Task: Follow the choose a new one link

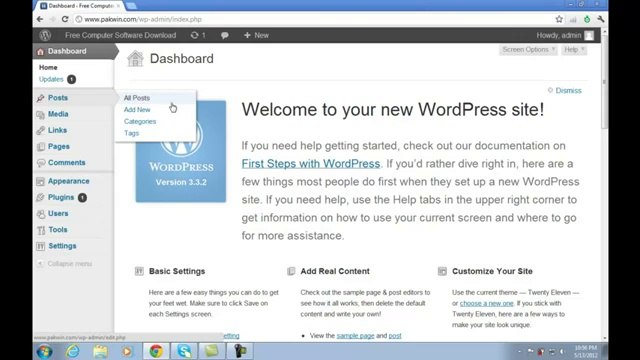Action: pos(487,303)
